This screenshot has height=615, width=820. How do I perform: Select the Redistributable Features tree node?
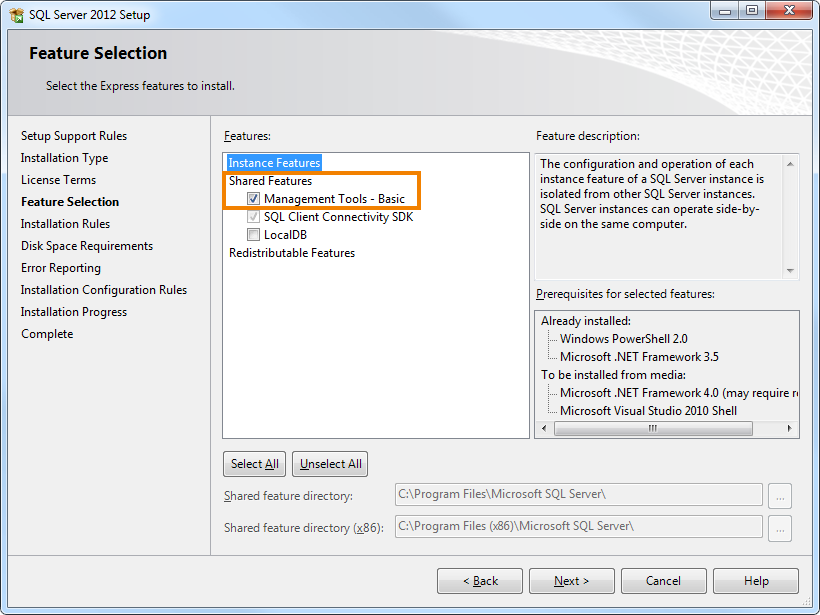[x=291, y=253]
